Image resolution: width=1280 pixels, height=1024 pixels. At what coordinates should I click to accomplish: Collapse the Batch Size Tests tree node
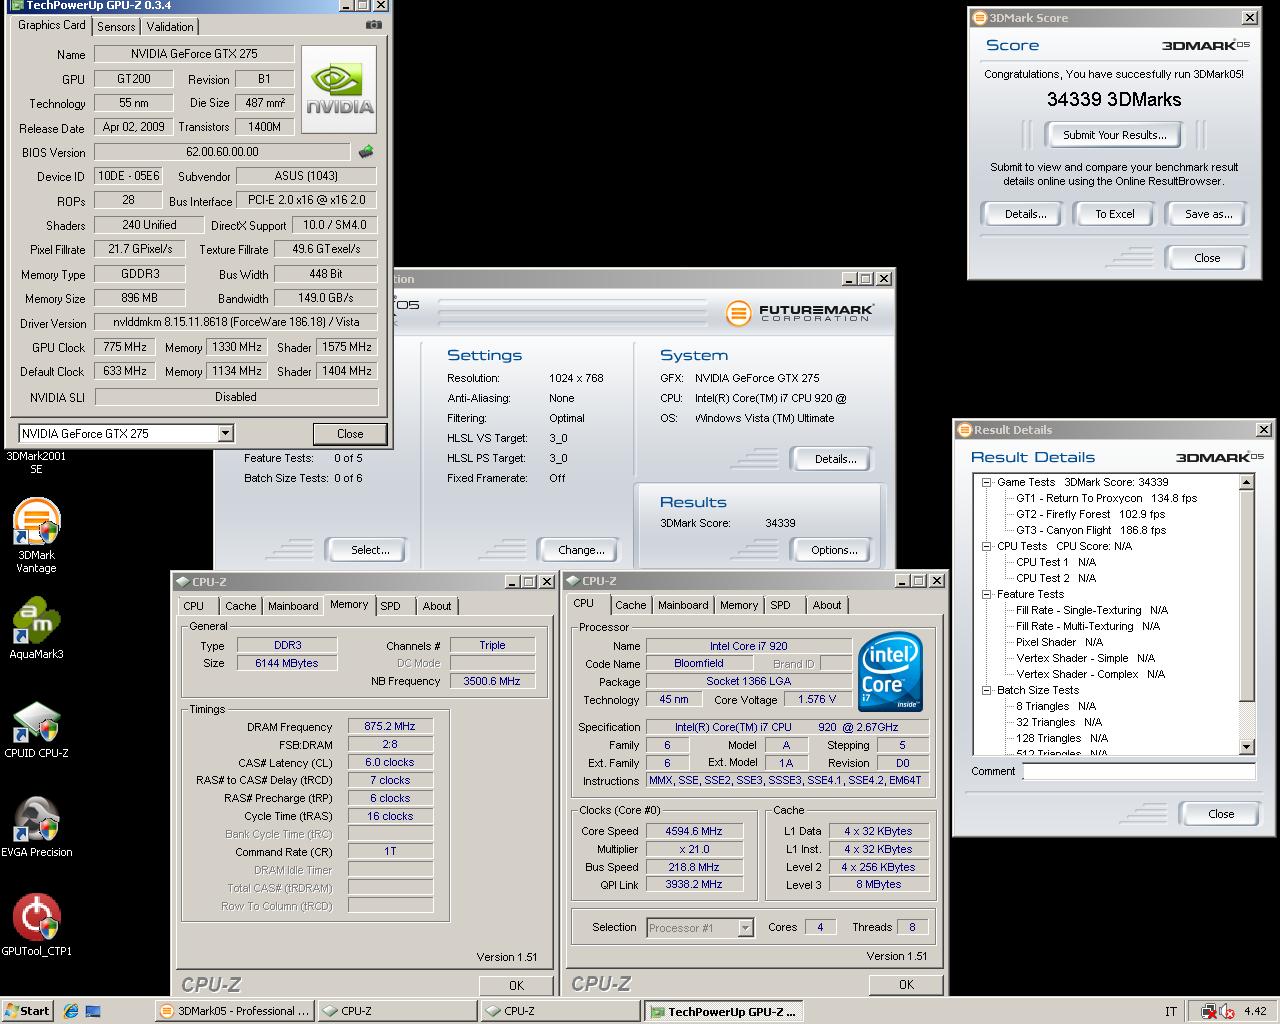click(987, 690)
